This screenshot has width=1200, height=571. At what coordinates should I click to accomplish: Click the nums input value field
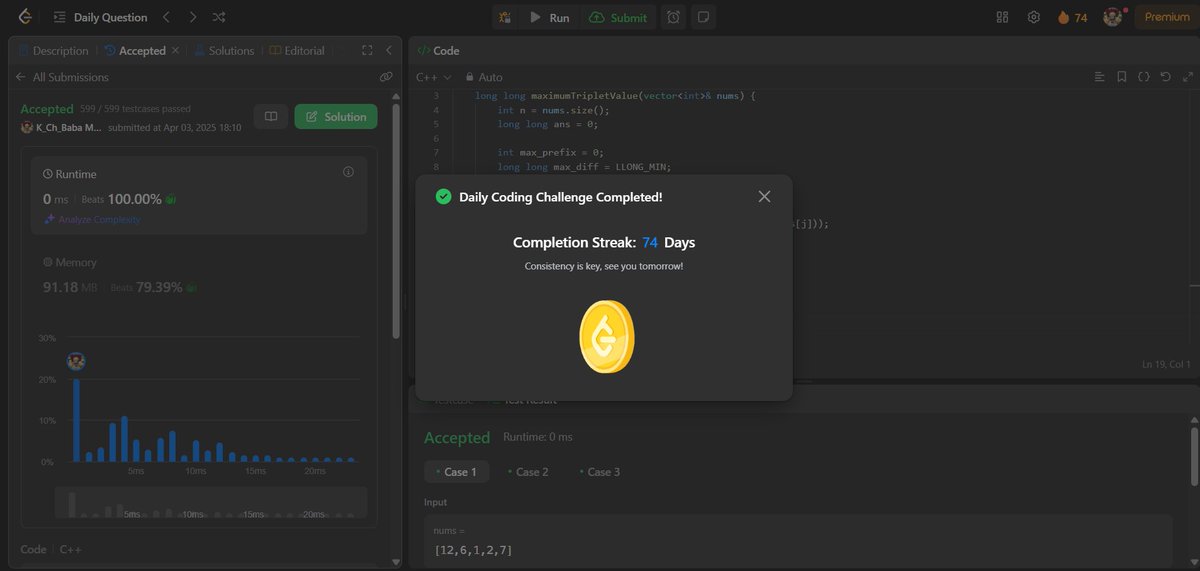coord(797,541)
